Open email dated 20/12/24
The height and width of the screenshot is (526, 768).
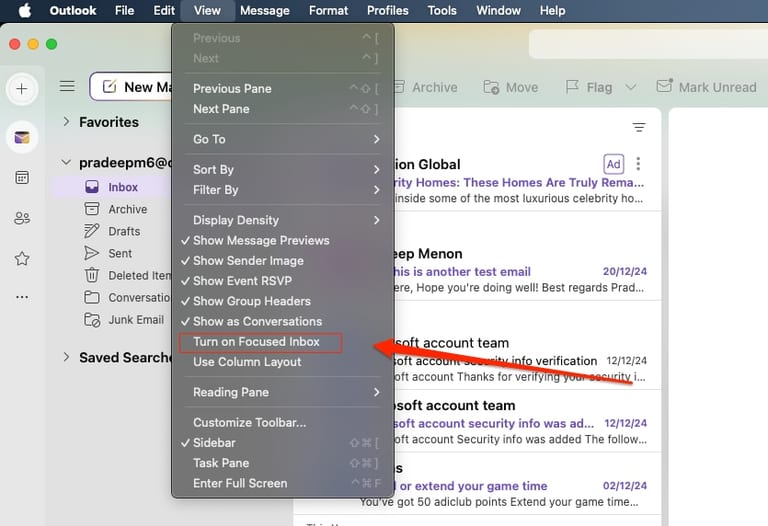526,270
